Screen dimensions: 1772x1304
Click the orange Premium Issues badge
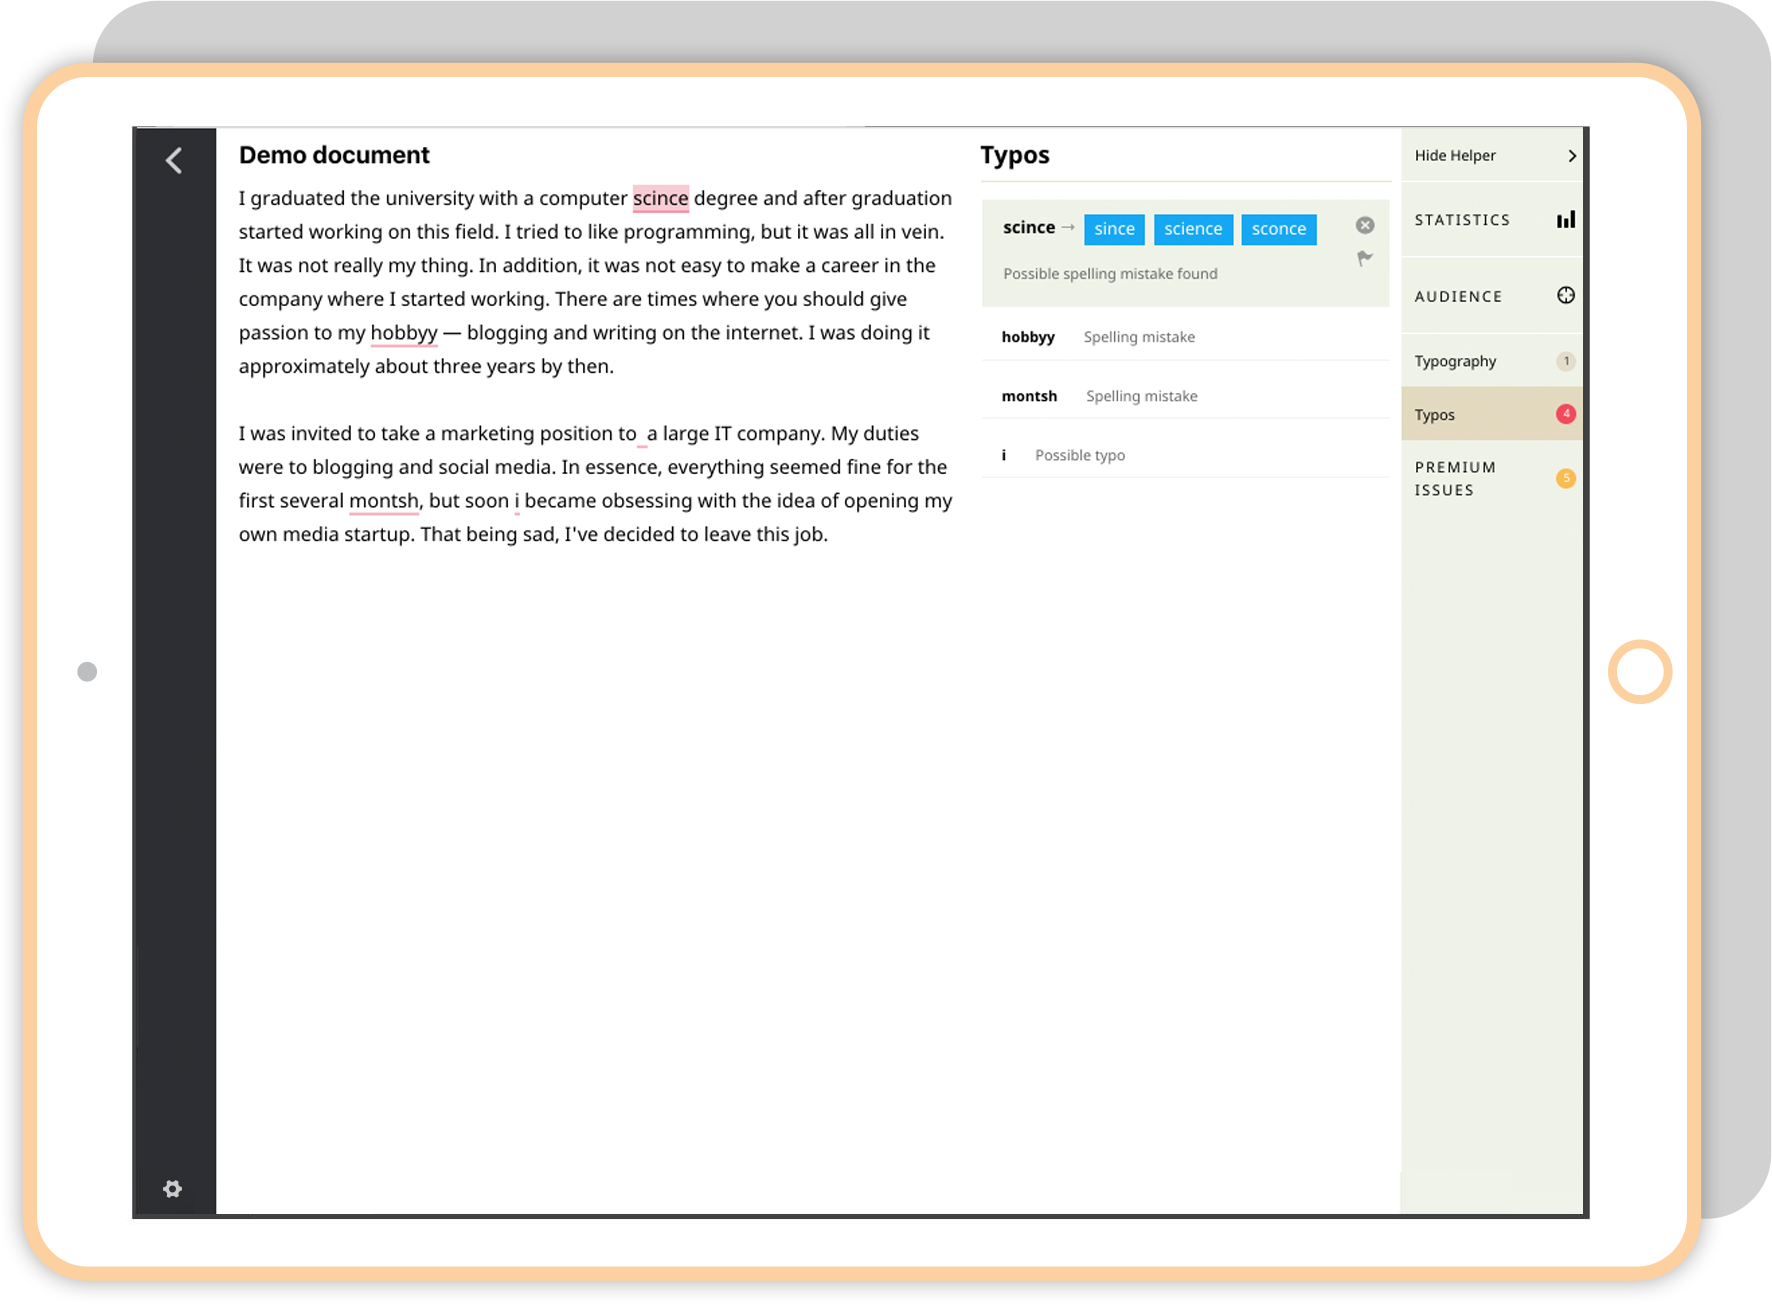1566,478
